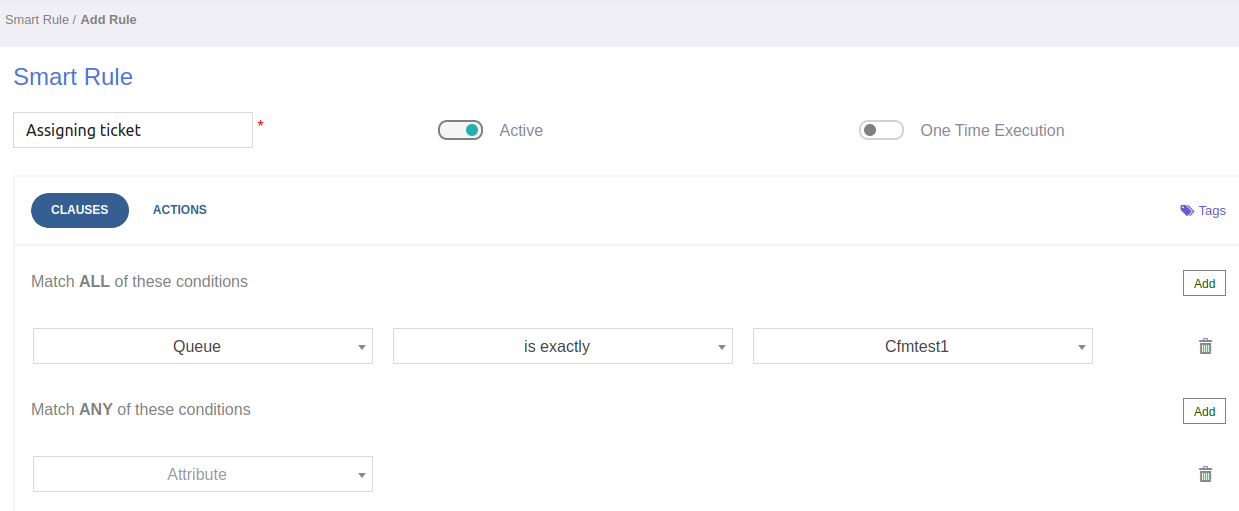This screenshot has height=511, width=1239.
Task: Delete the Queue condition row via its trash icon
Action: pyautogui.click(x=1205, y=346)
